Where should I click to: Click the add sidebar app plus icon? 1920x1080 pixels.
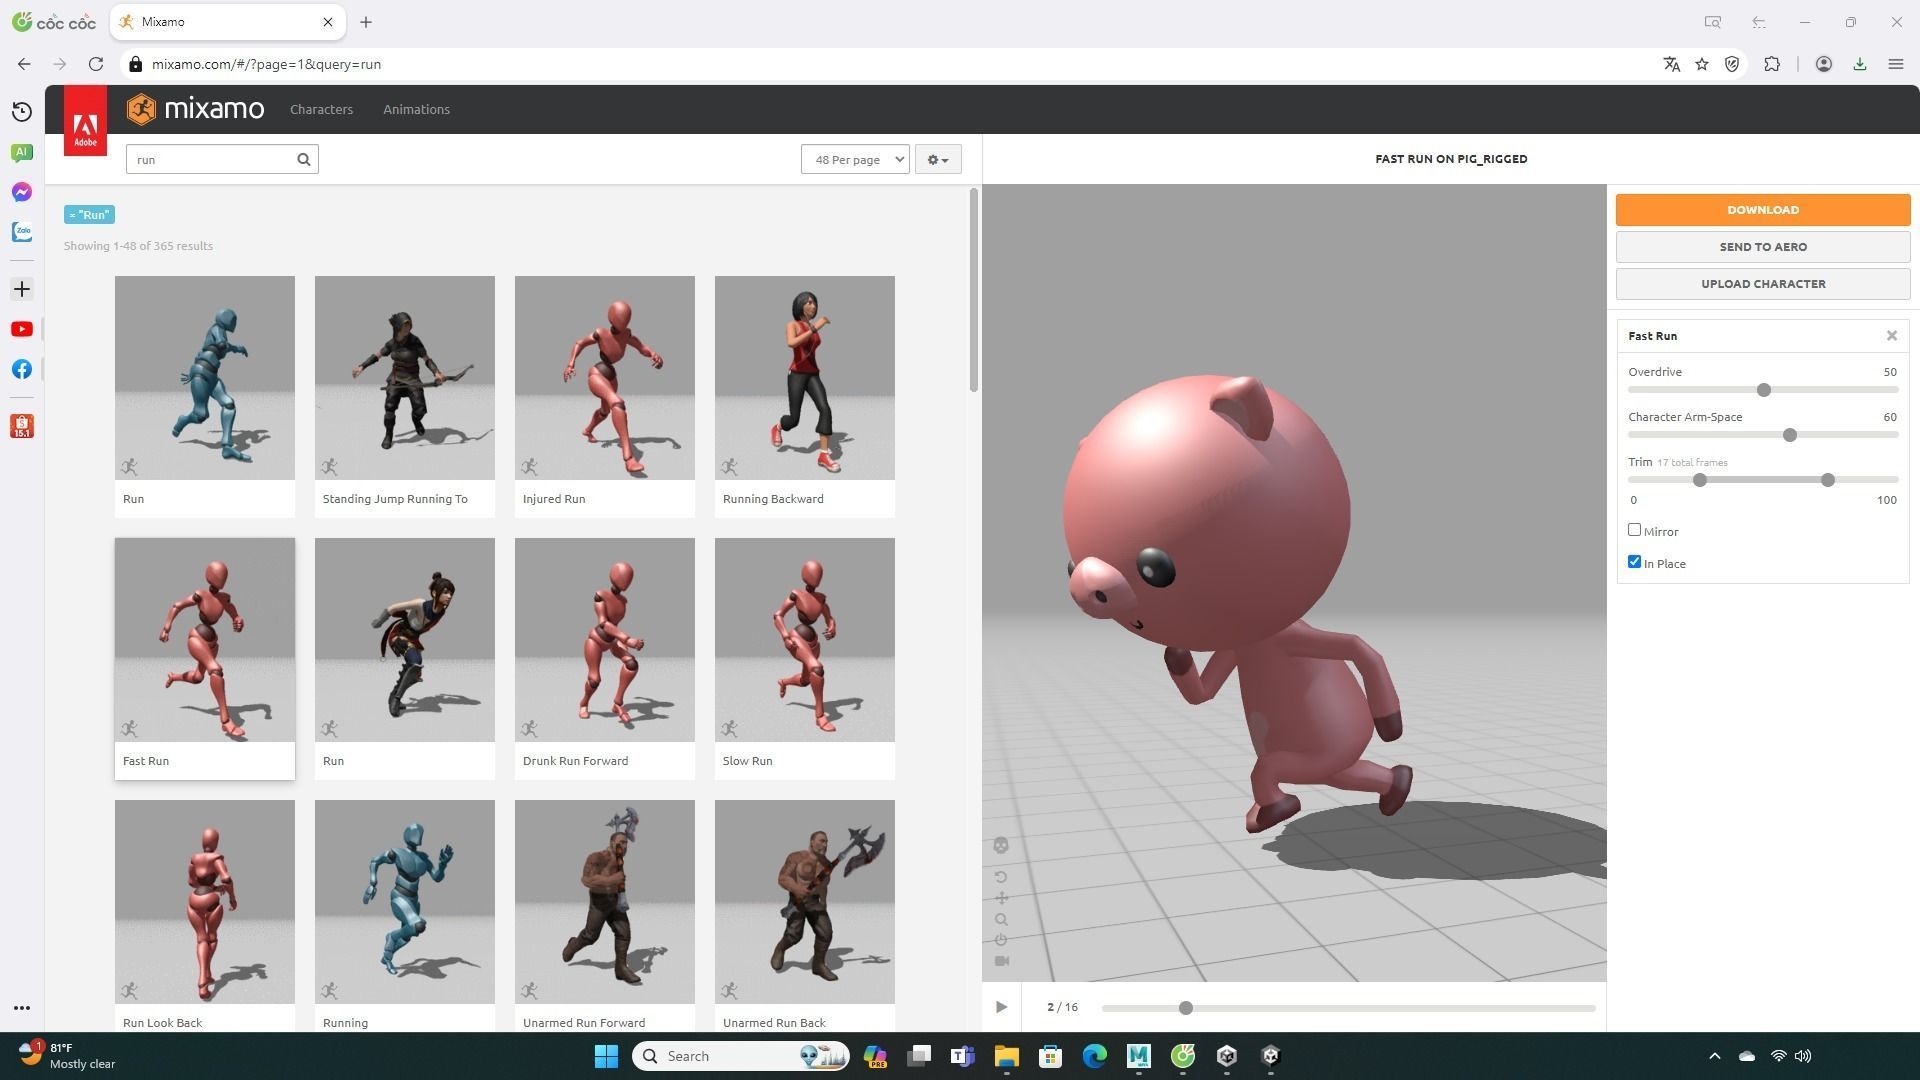pos(22,289)
